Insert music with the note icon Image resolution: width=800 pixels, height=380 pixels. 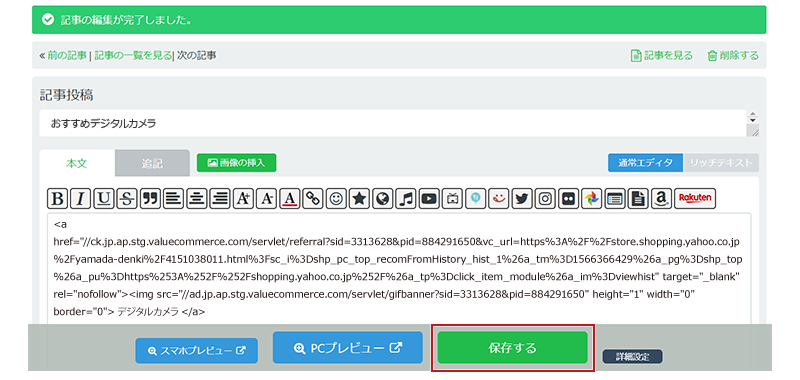406,199
